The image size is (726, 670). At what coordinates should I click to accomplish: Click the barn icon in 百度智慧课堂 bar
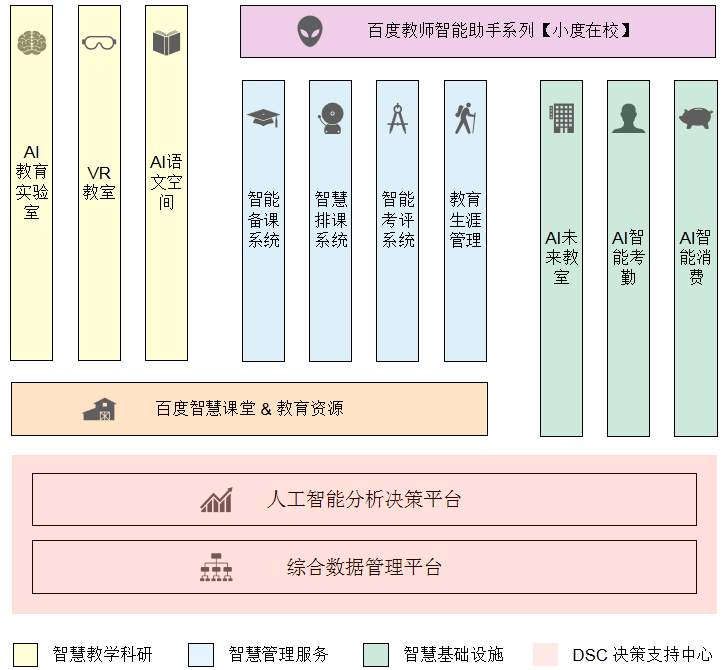pos(99,409)
